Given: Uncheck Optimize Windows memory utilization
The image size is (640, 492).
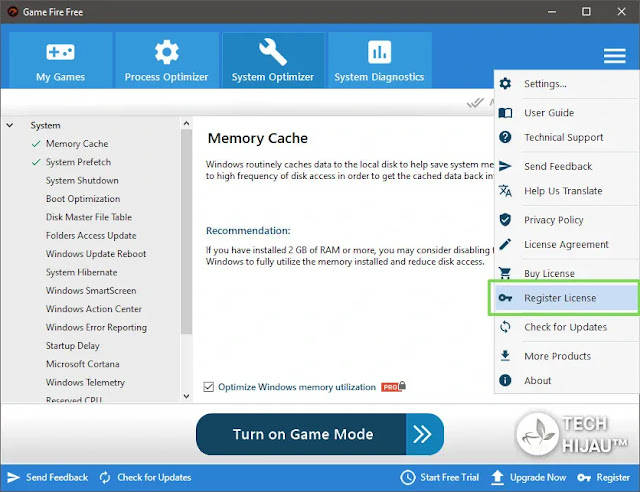Looking at the screenshot, I should coord(209,387).
